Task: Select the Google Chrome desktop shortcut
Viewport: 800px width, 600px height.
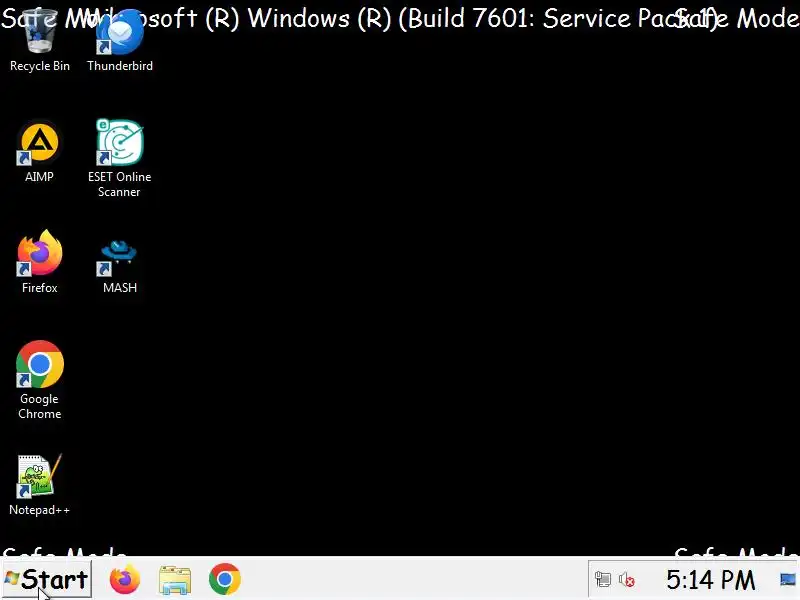Action: 39,380
